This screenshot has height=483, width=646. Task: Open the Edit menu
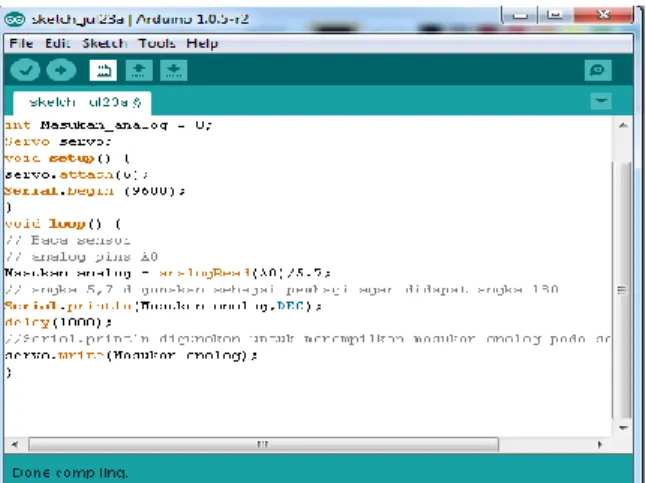[x=58, y=43]
